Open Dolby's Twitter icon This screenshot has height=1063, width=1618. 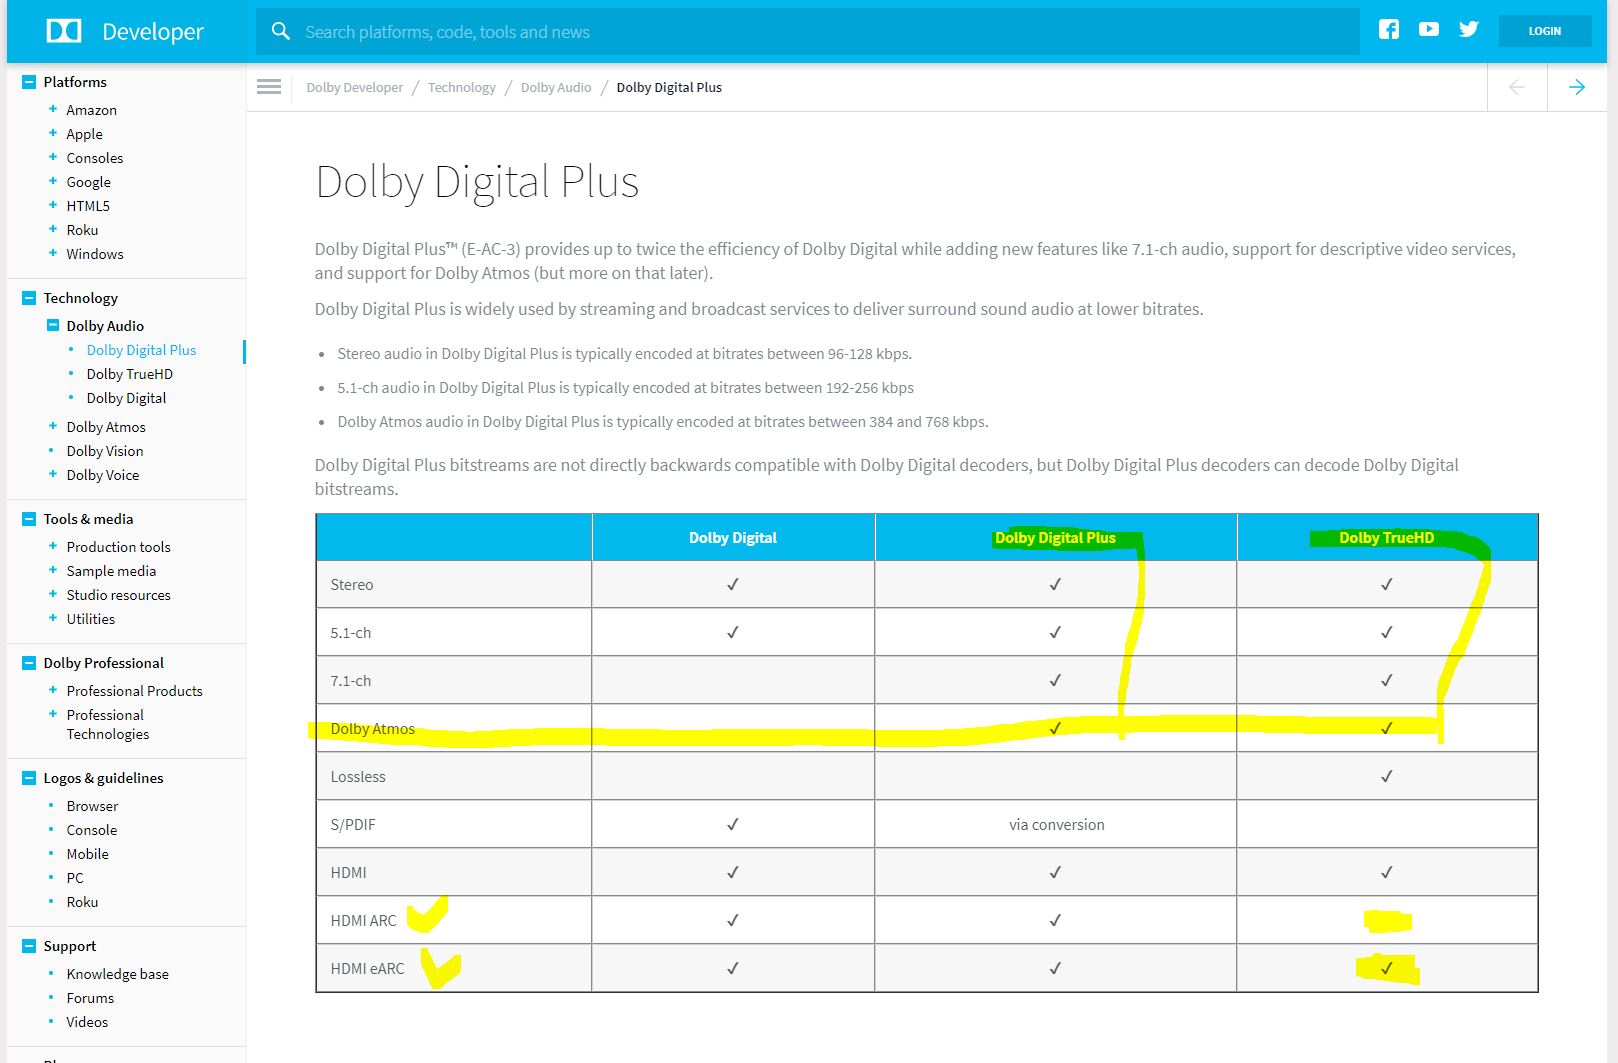[x=1468, y=30]
